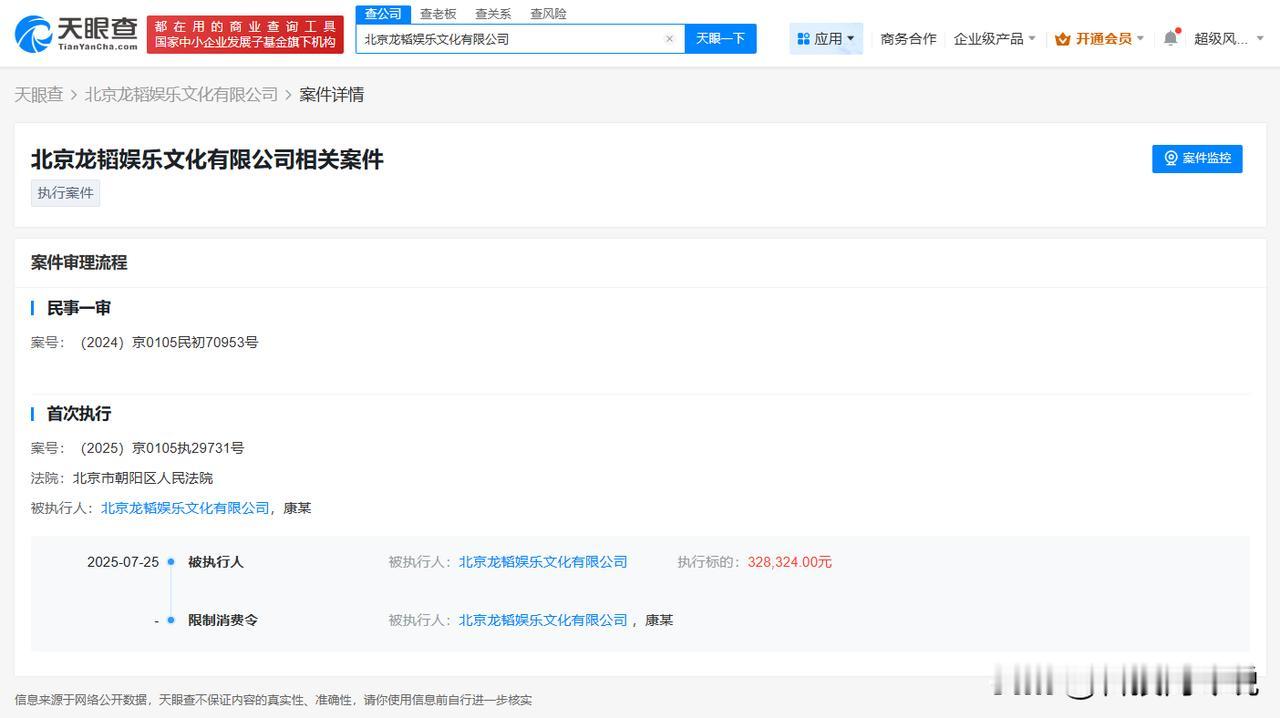Open the 应用 dropdown menu
This screenshot has width=1280, height=718.
coord(826,39)
